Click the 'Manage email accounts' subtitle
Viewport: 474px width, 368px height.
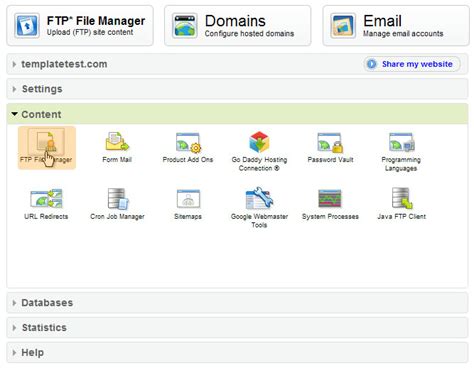tap(403, 34)
